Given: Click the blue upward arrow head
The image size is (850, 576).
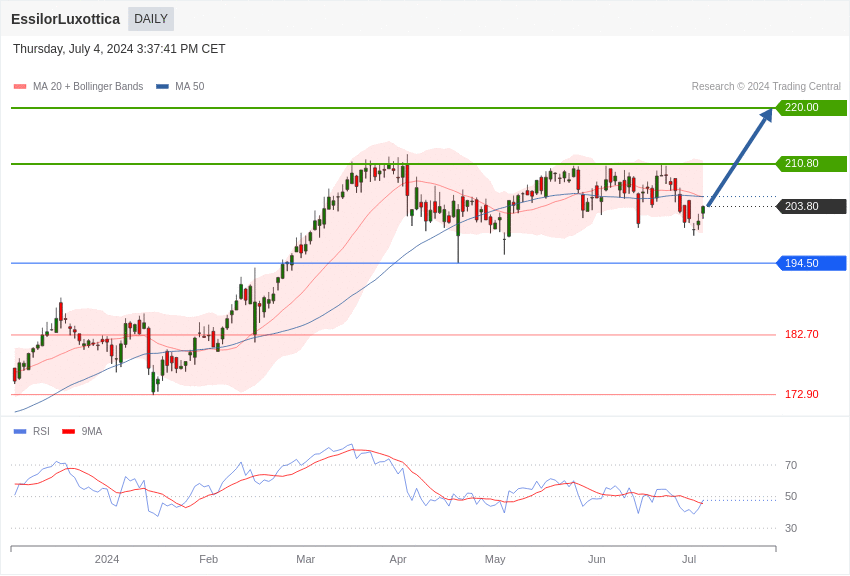Looking at the screenshot, I should [766, 116].
